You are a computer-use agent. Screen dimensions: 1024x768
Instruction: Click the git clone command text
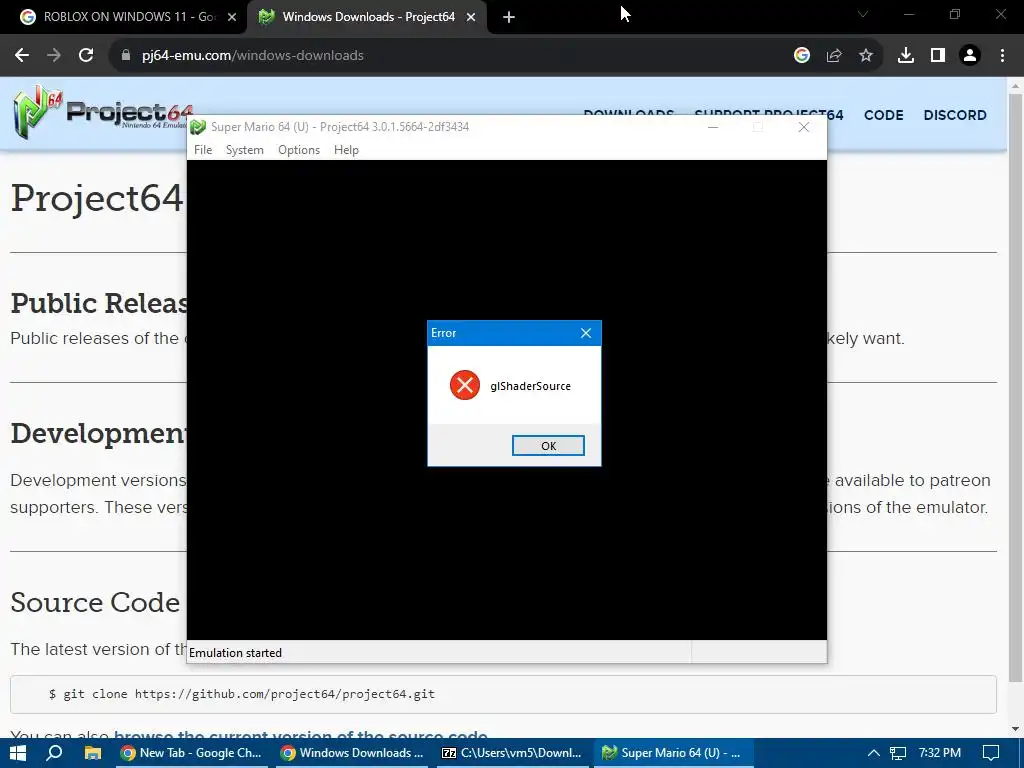coord(242,694)
